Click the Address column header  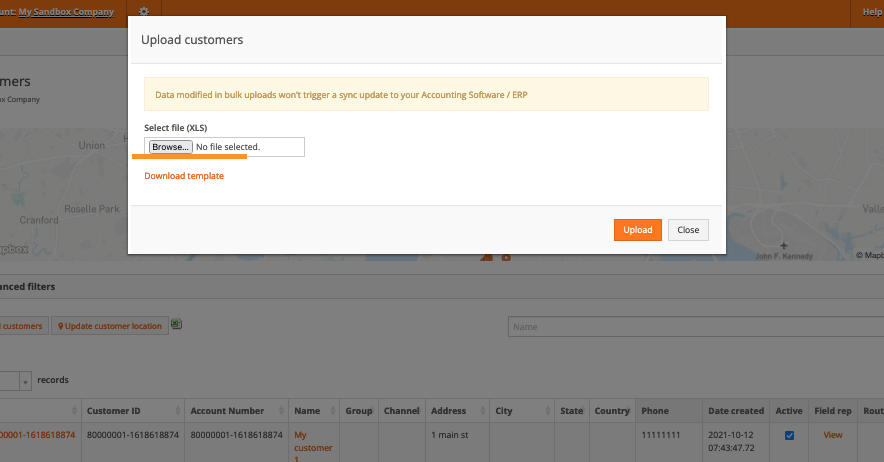tap(448, 411)
